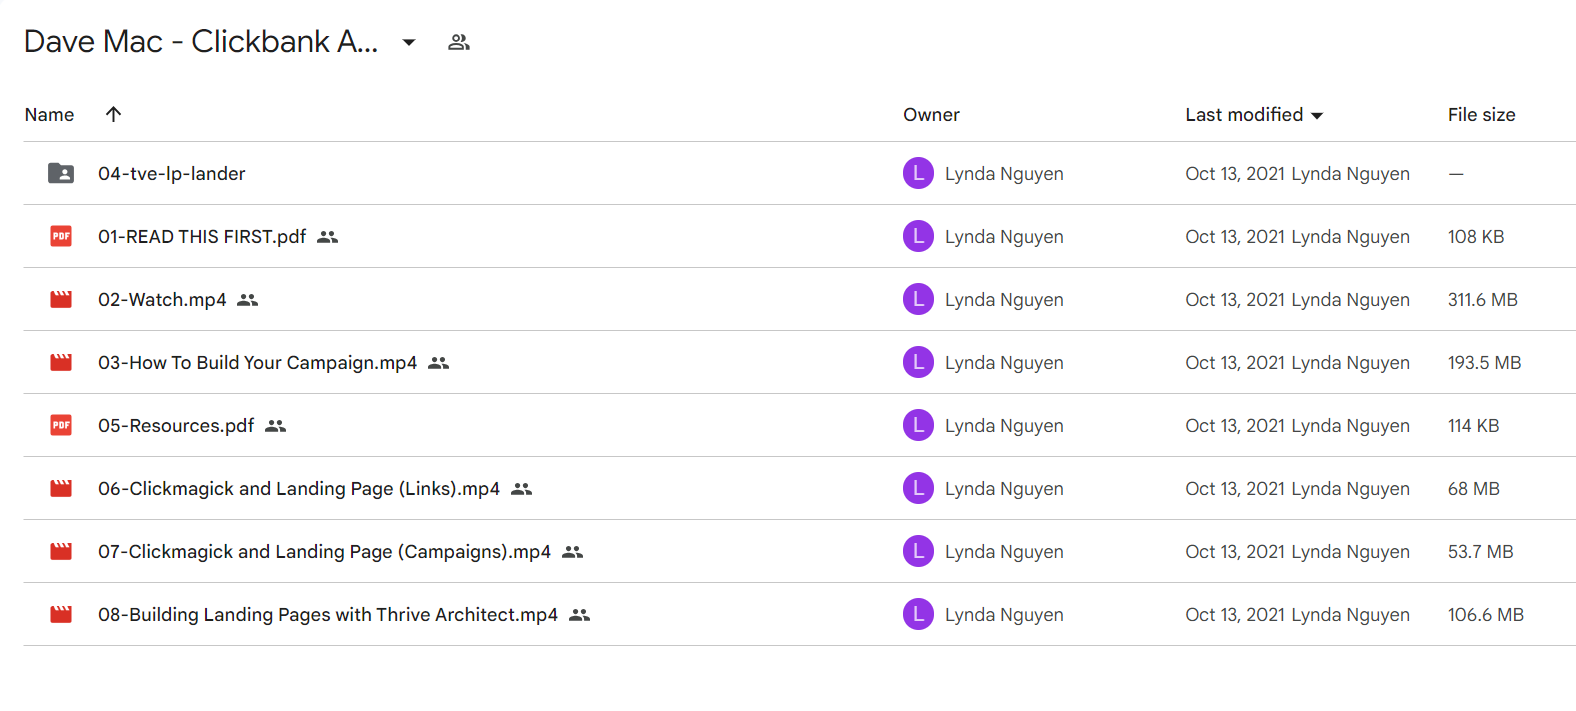Click the PDF icon for 01-READ THIS FIRST

click(x=61, y=236)
